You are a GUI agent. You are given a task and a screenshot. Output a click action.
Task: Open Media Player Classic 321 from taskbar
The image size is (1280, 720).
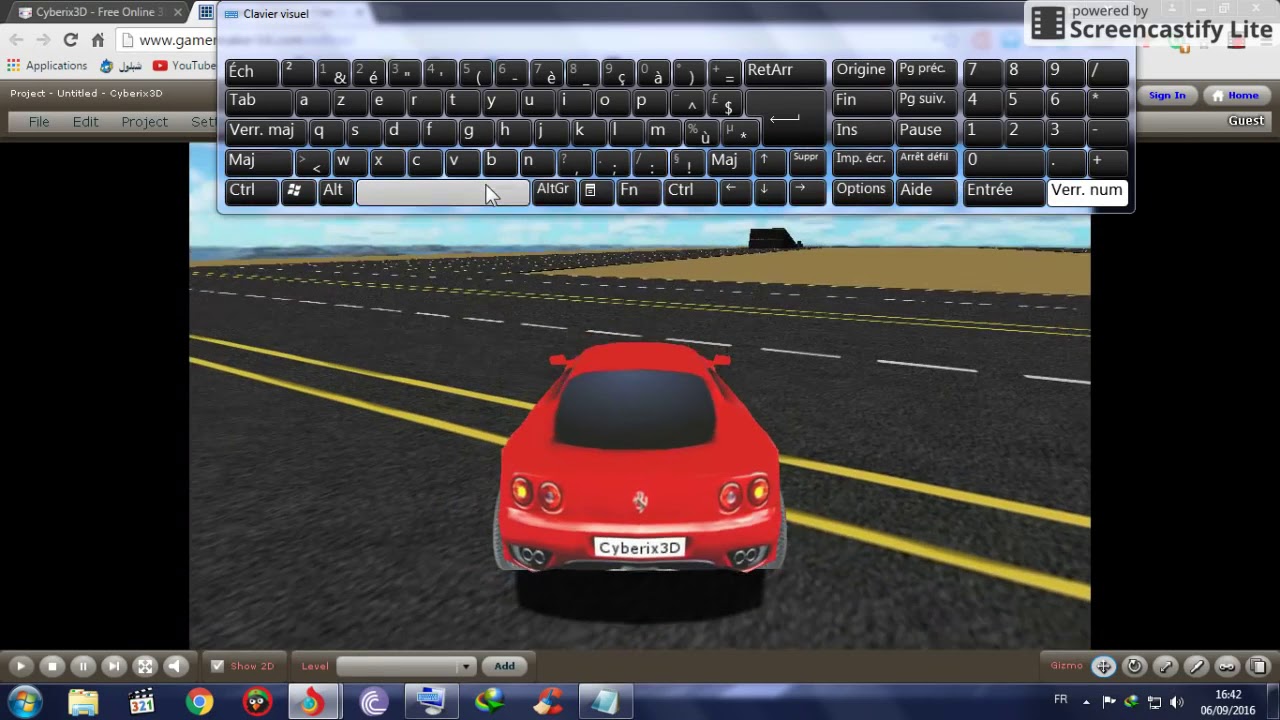(141, 702)
